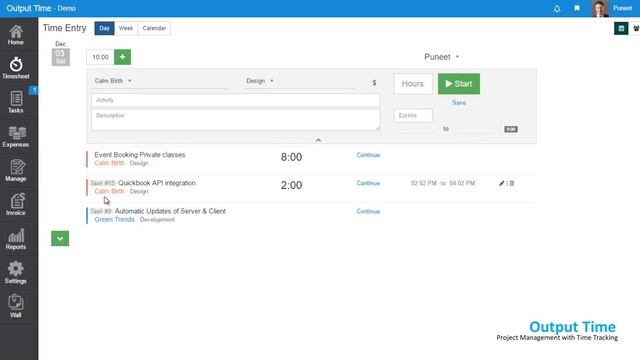Screen dimensions: 640x360
Task: Edit Quickbook API integration entry with pencil
Action: [501, 183]
